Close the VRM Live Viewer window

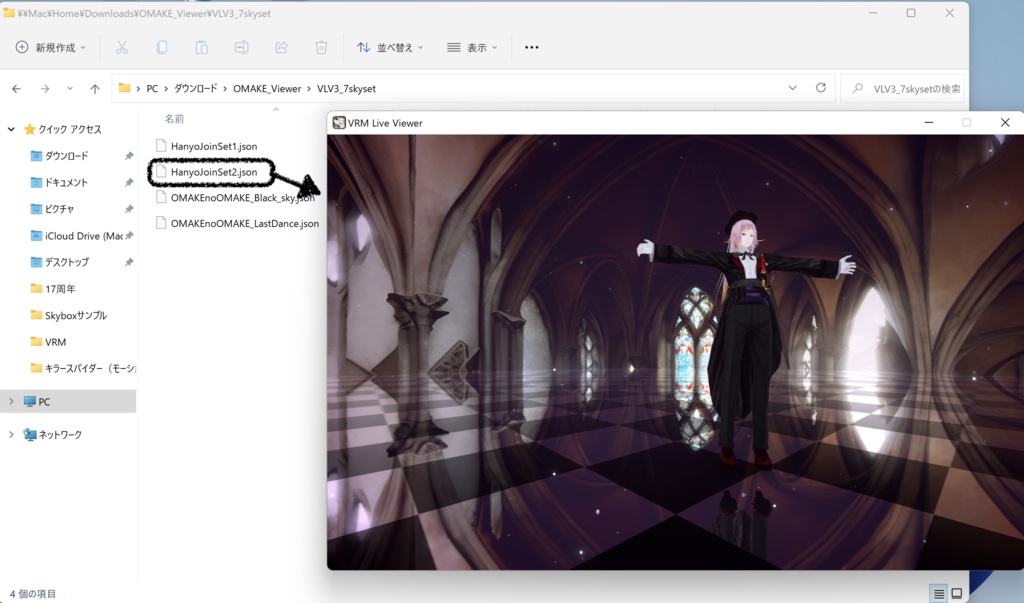1005,122
